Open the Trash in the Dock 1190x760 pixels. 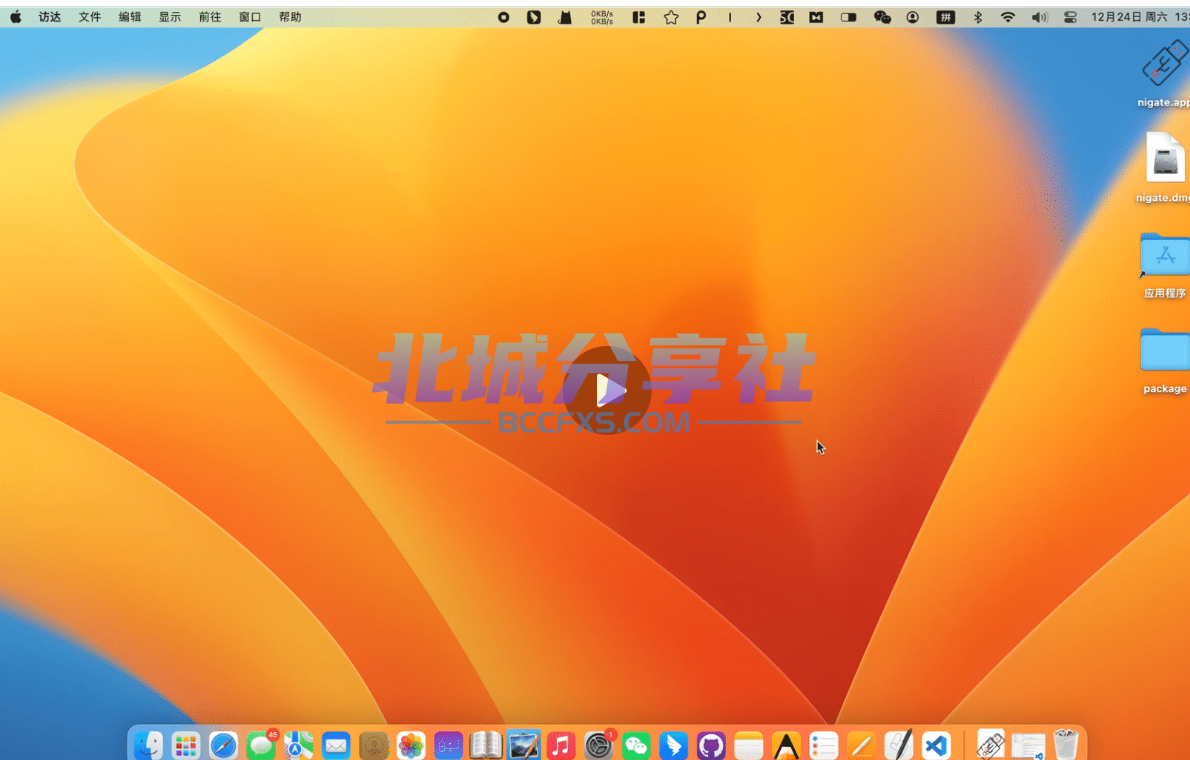click(1066, 745)
